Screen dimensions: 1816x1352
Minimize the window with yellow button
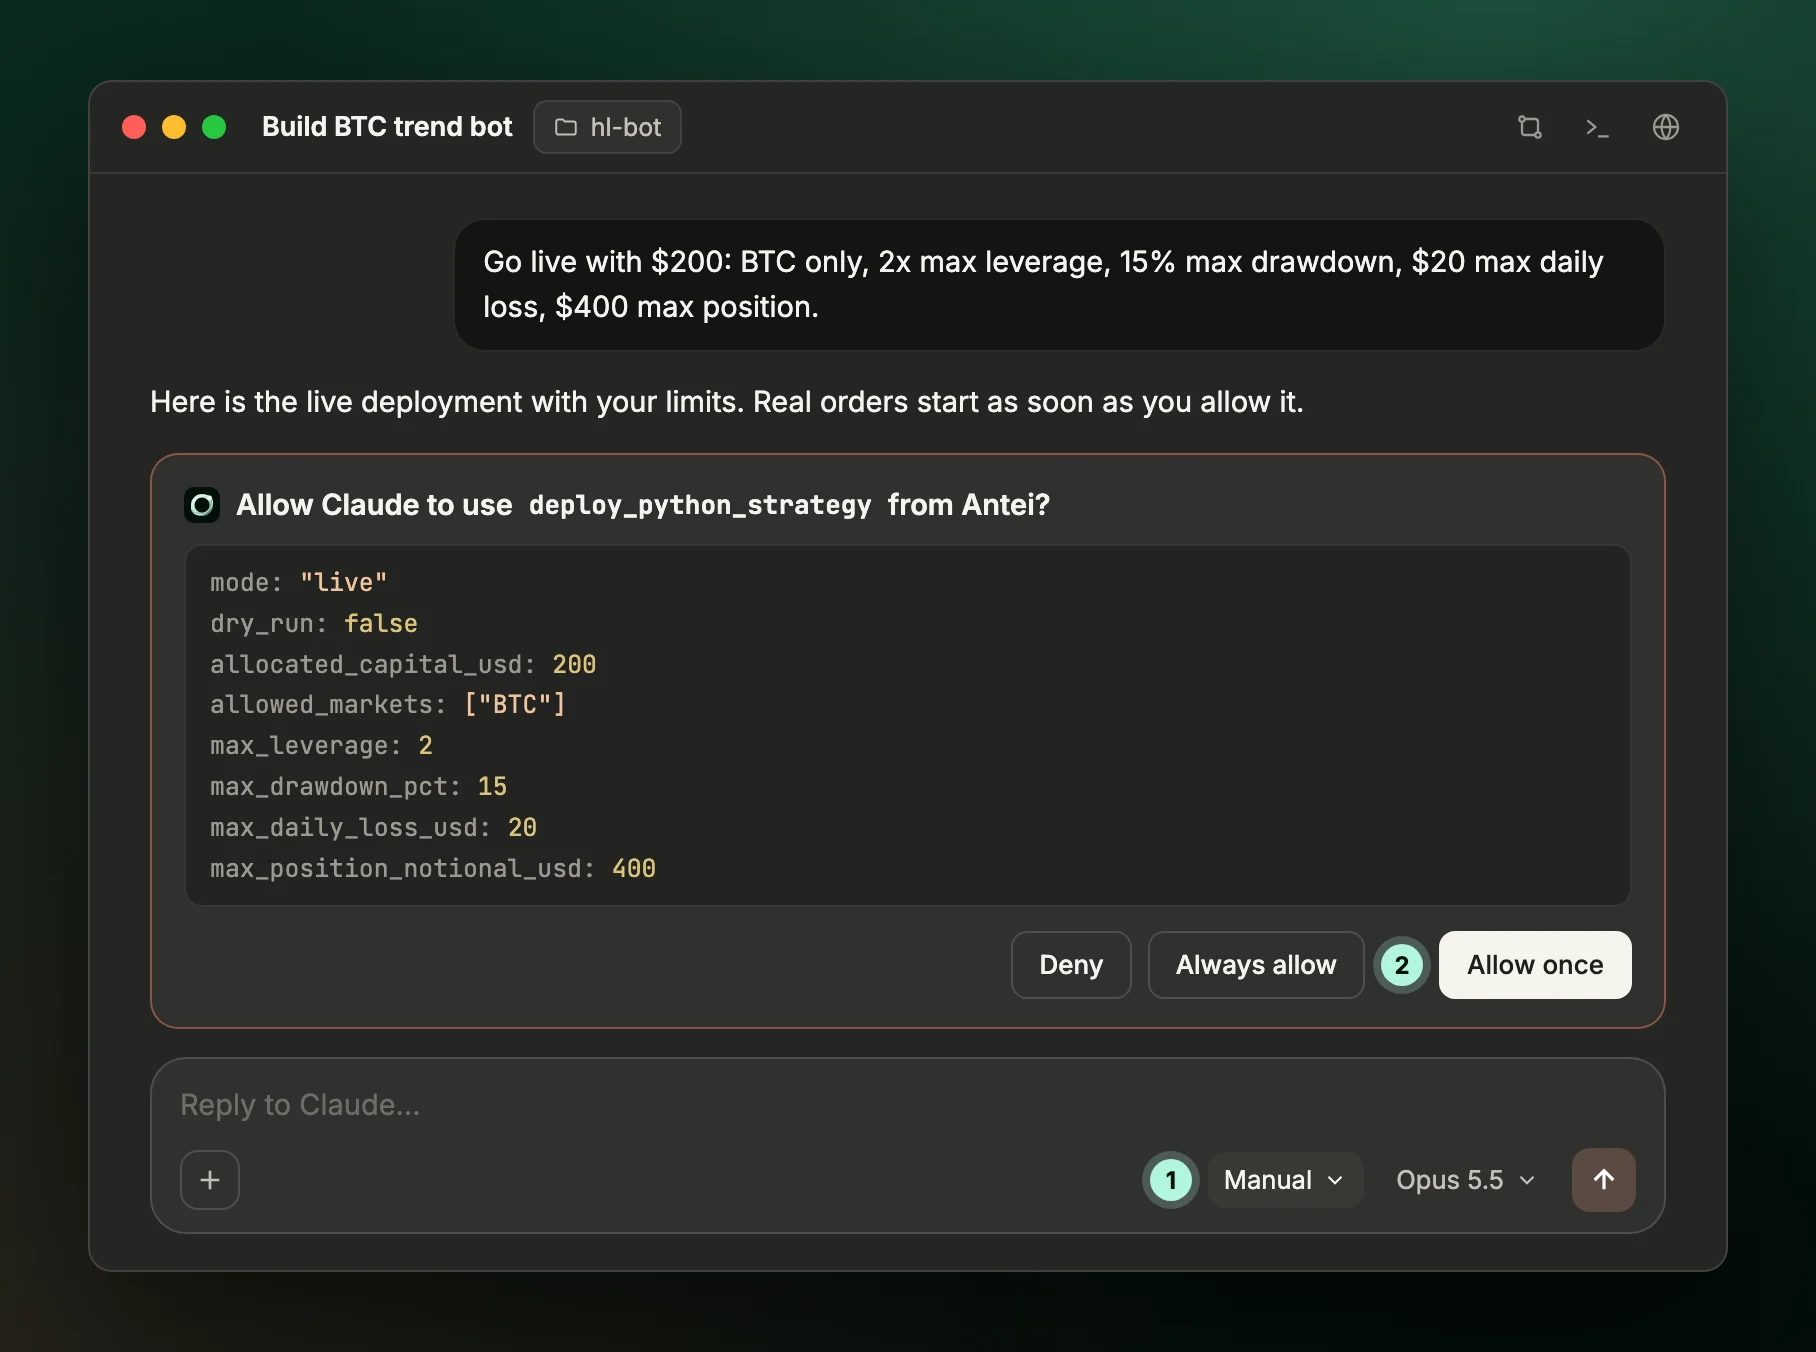[174, 127]
